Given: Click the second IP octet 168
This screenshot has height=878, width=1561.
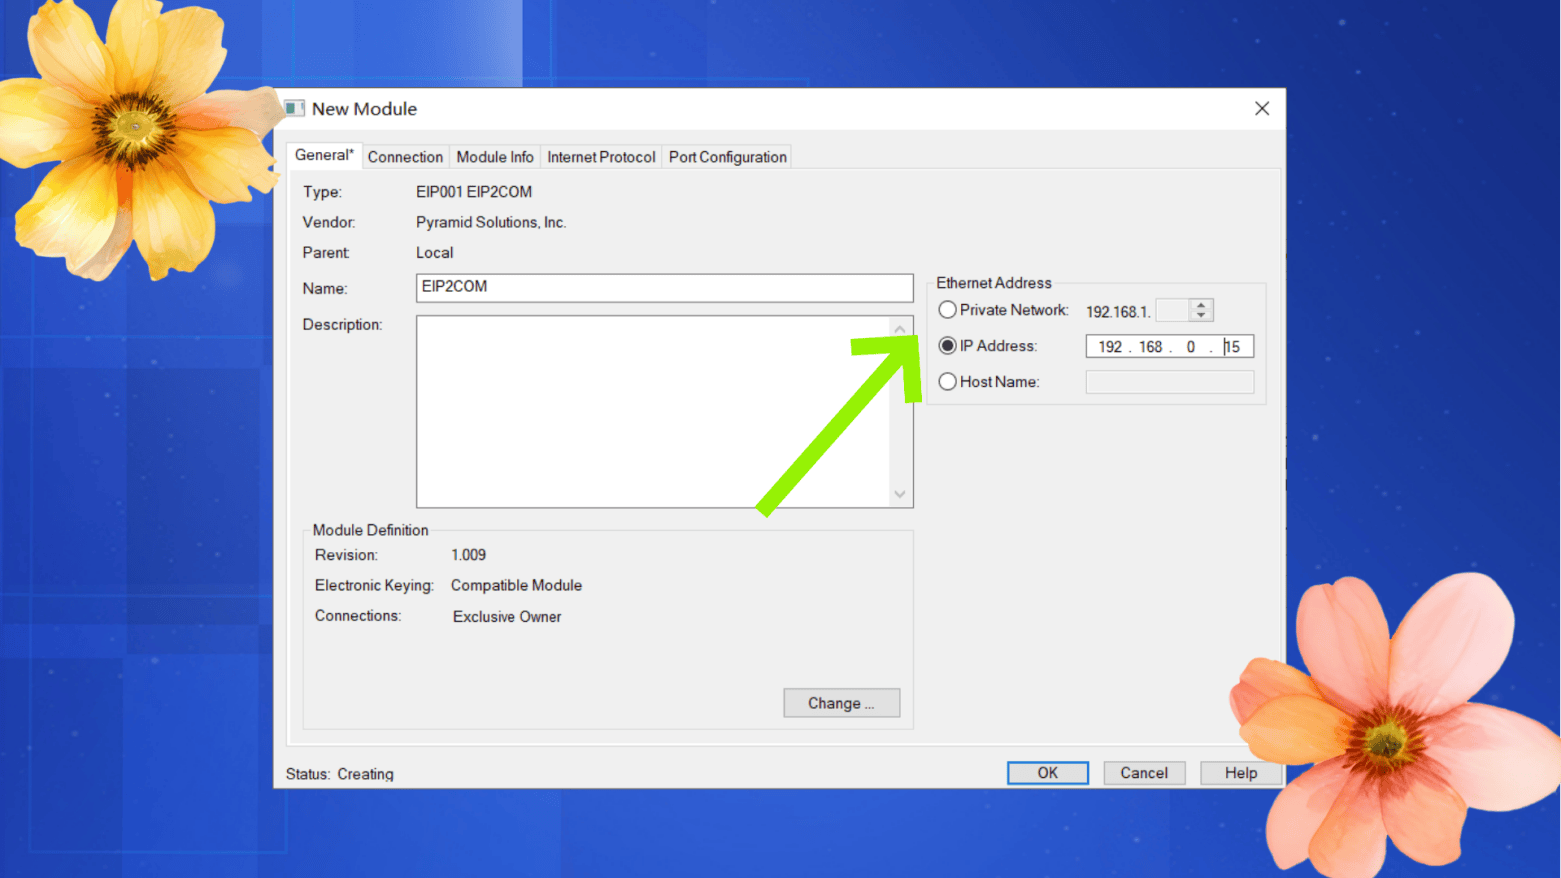Looking at the screenshot, I should click(x=1150, y=347).
